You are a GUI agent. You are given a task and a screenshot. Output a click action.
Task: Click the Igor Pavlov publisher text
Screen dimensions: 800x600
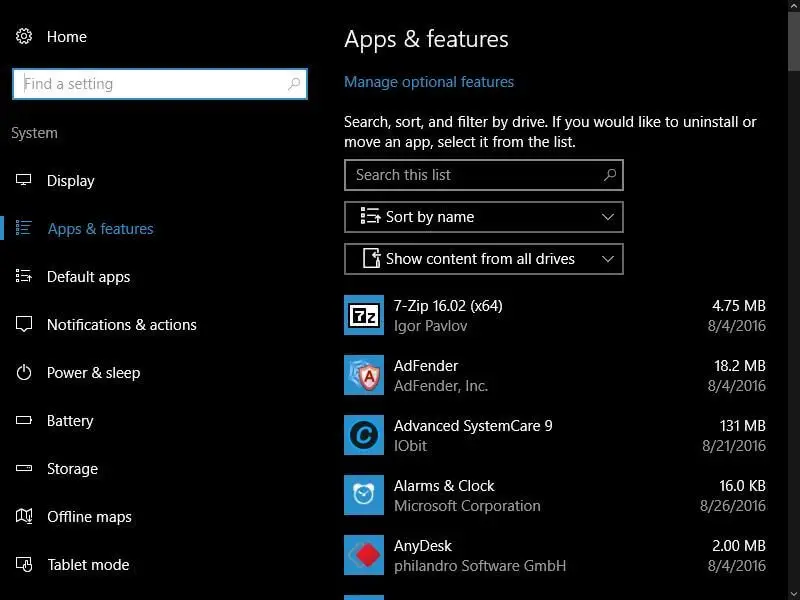[x=430, y=326]
